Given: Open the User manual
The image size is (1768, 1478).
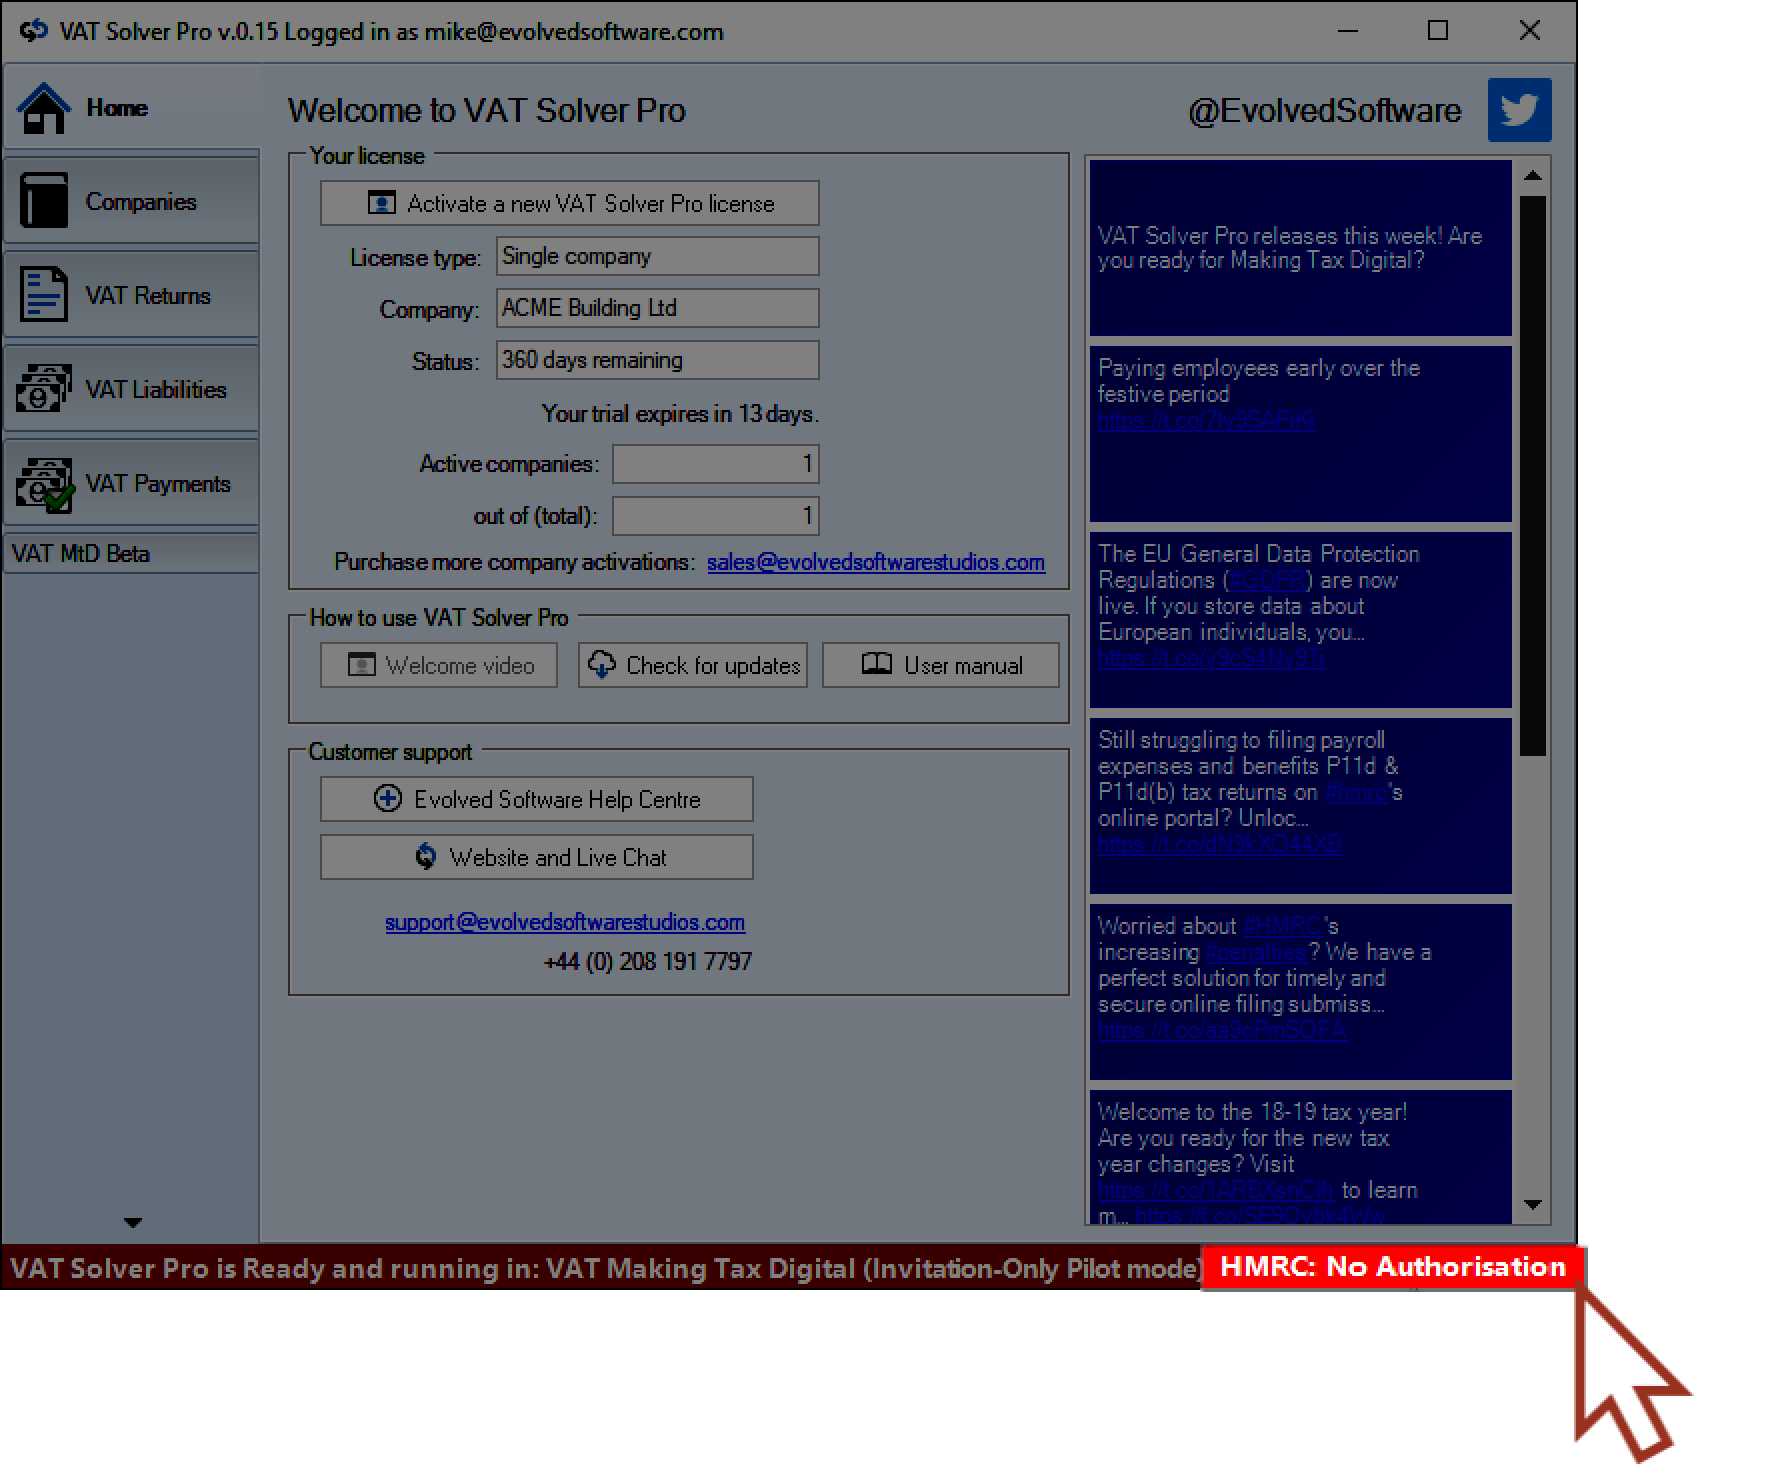Looking at the screenshot, I should pos(941,665).
